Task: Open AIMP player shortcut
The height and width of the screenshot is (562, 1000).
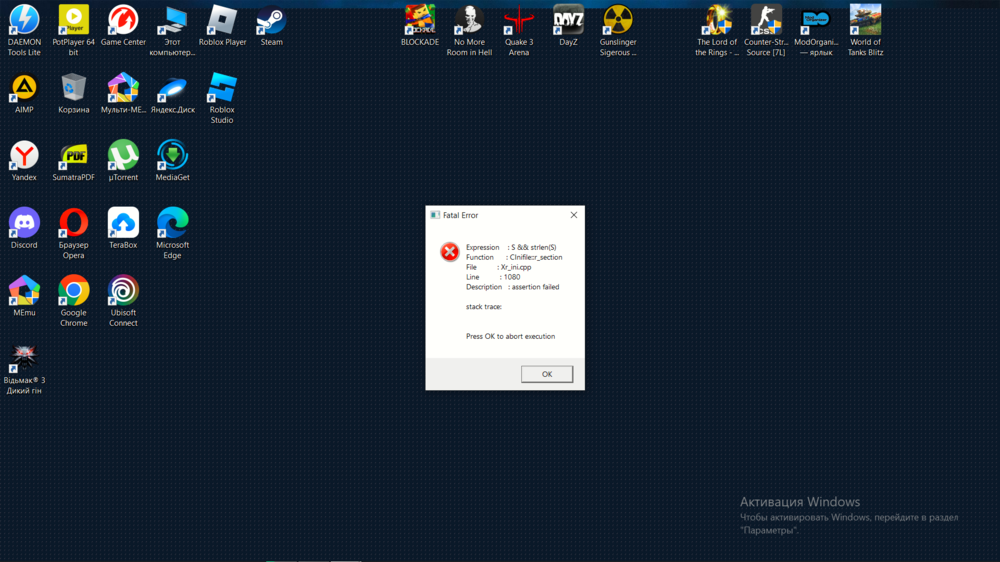Action: (24, 93)
